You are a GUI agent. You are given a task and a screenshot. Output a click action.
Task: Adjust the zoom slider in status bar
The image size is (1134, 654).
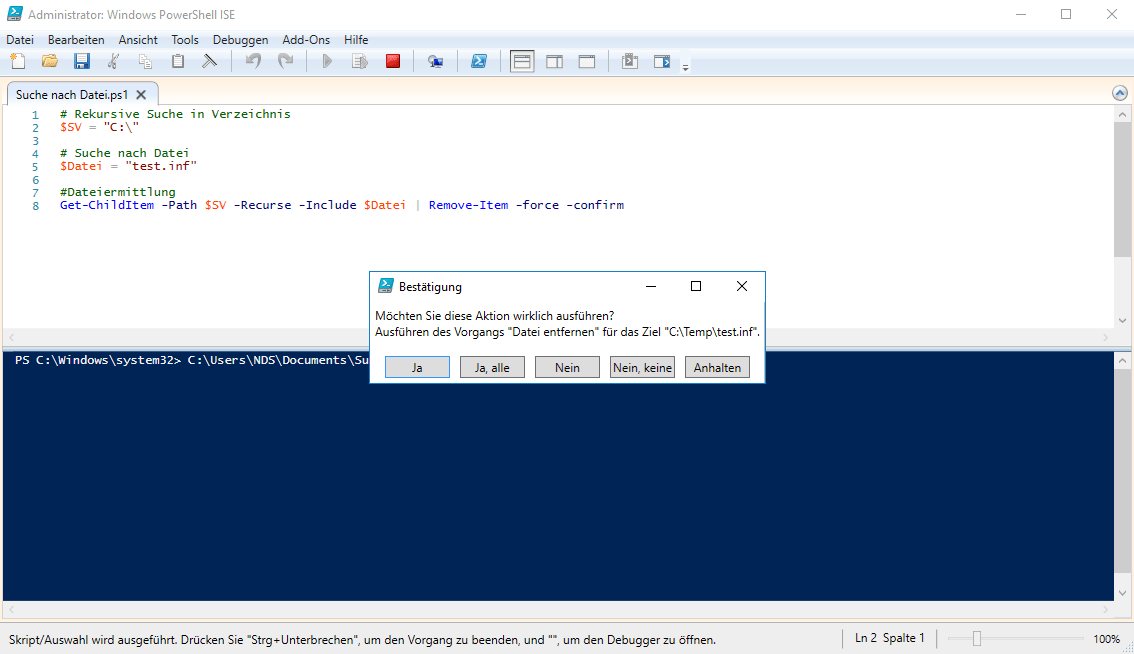977,638
